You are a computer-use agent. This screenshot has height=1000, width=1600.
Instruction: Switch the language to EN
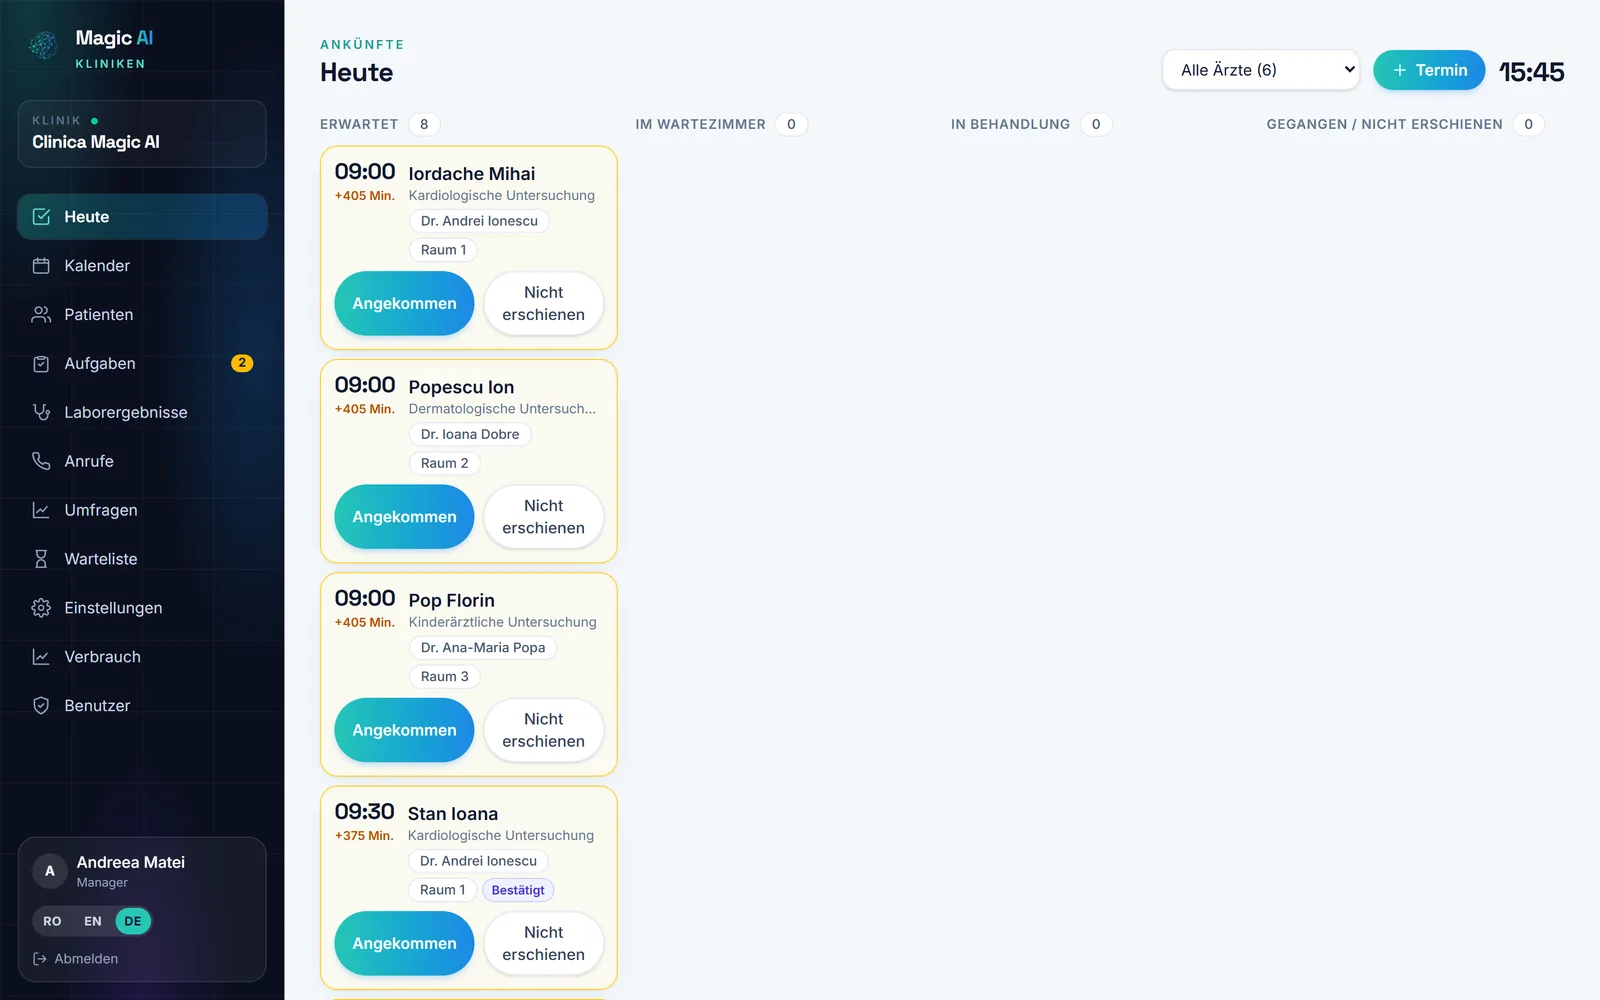[93, 921]
